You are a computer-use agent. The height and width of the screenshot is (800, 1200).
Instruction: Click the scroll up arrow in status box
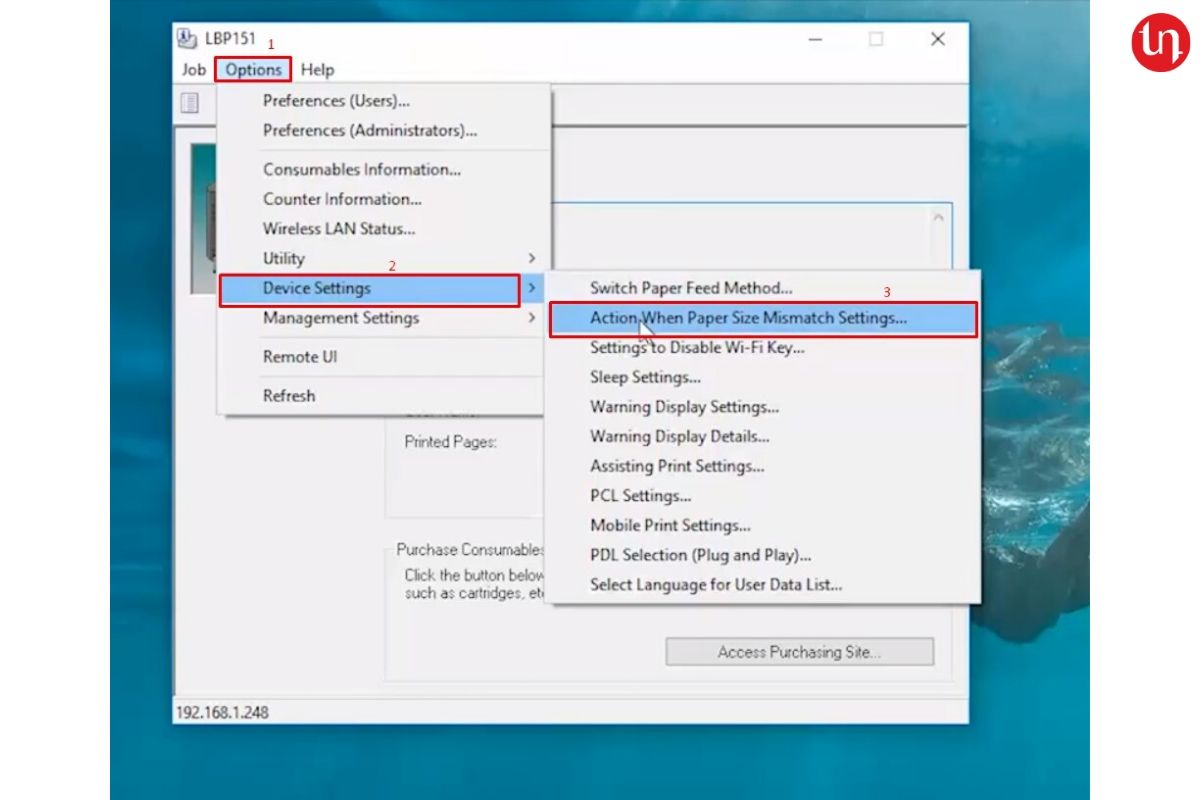pyautogui.click(x=938, y=216)
